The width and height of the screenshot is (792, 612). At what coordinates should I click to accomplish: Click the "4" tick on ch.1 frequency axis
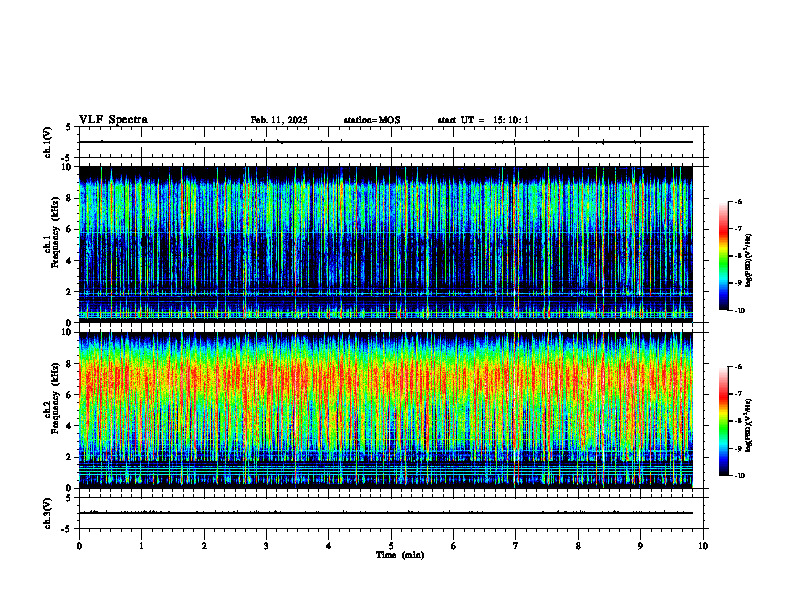click(70, 261)
